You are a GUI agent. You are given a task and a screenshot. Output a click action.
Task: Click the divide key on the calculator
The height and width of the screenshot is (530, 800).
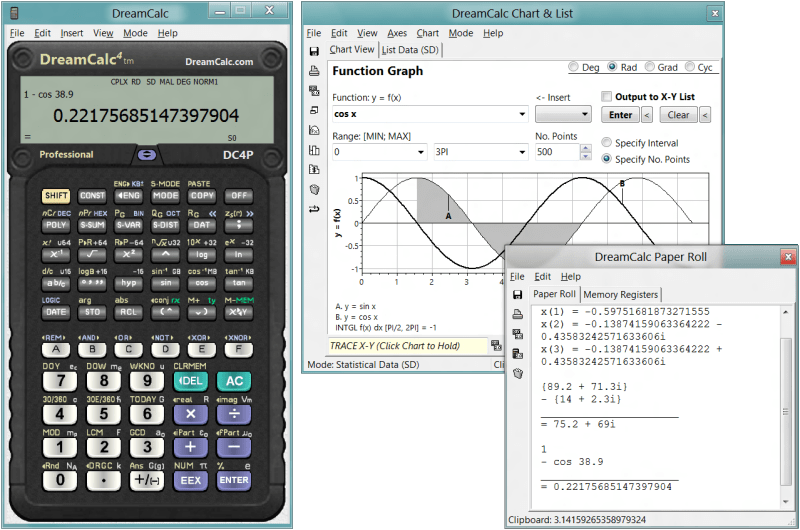(x=234, y=414)
